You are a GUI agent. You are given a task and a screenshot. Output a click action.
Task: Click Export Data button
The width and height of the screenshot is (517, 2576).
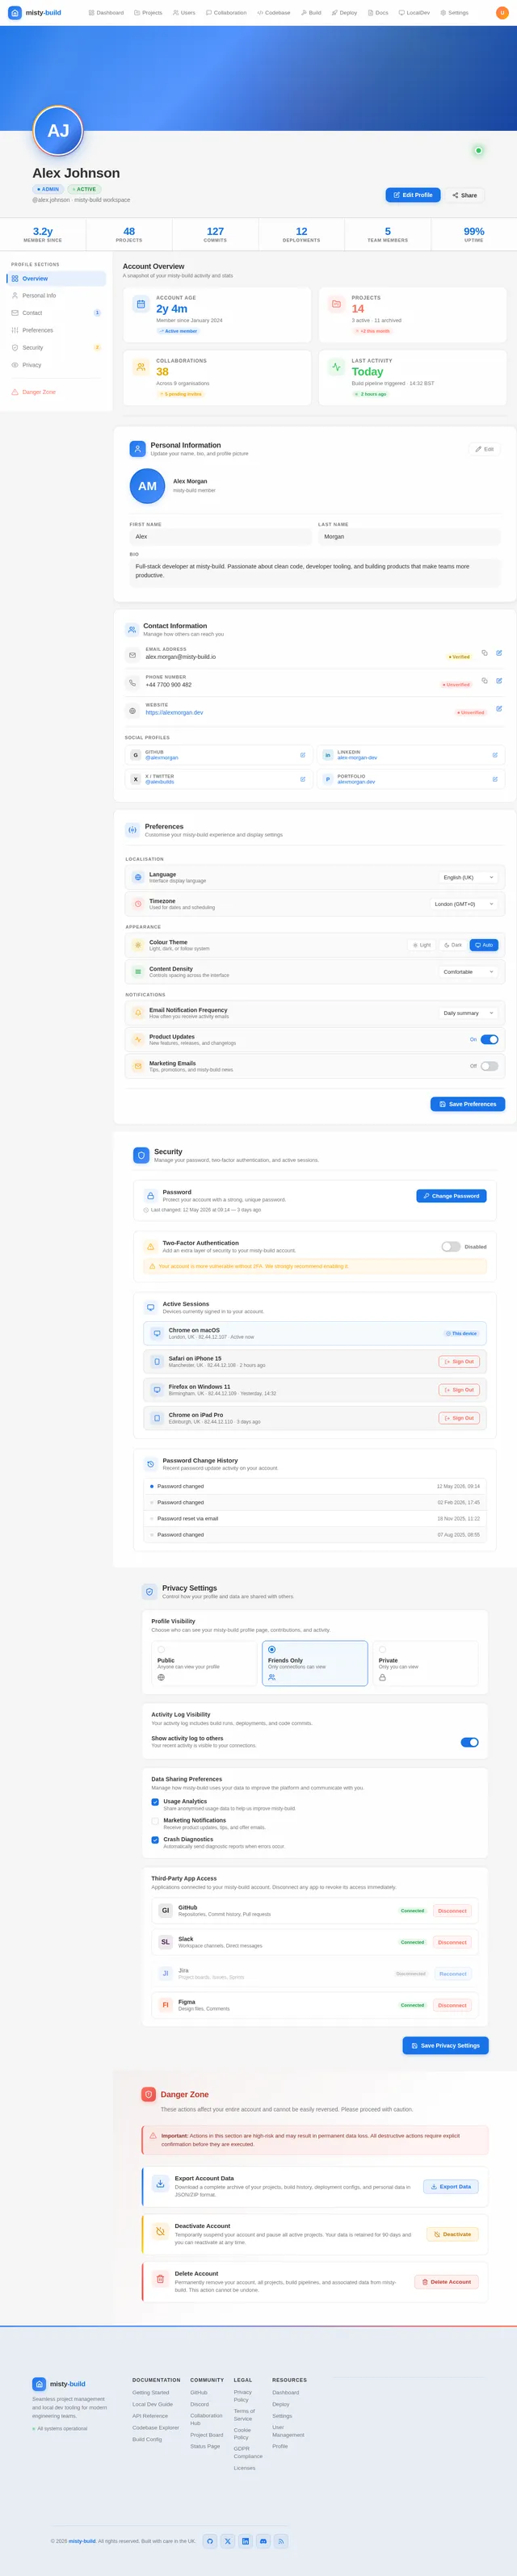(451, 2187)
